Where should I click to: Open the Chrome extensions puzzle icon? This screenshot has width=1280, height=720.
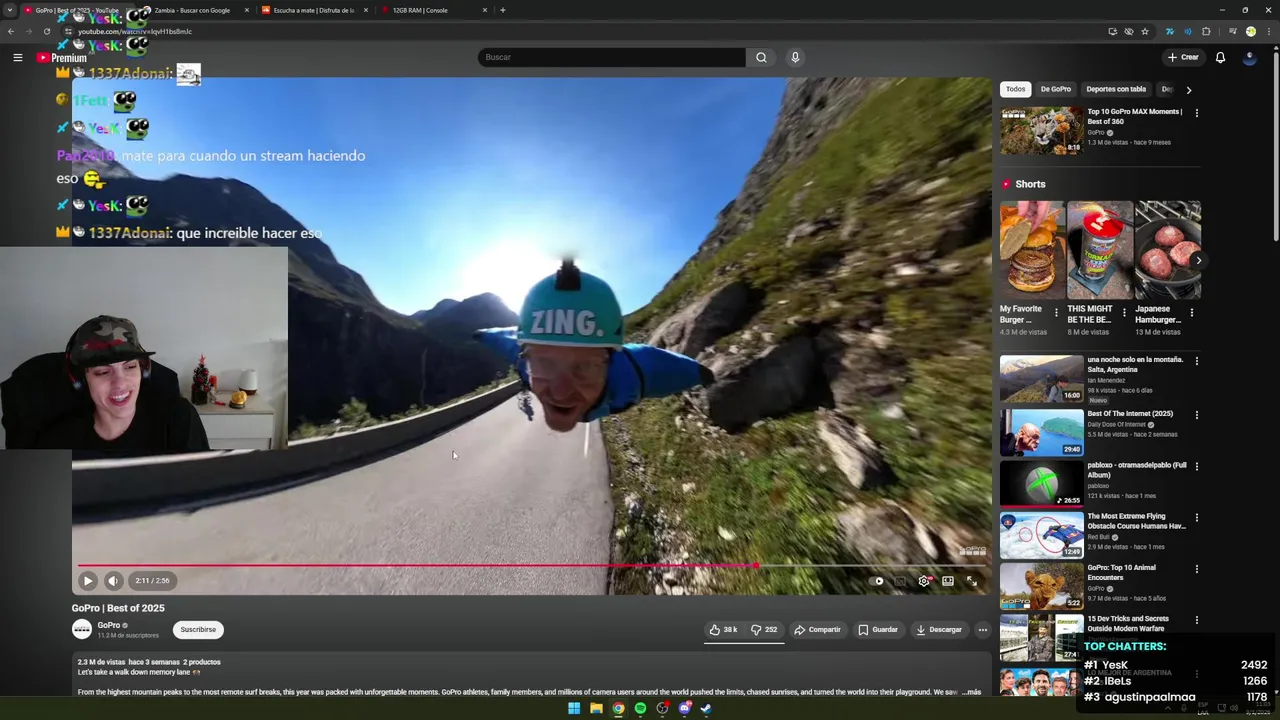click(1206, 31)
